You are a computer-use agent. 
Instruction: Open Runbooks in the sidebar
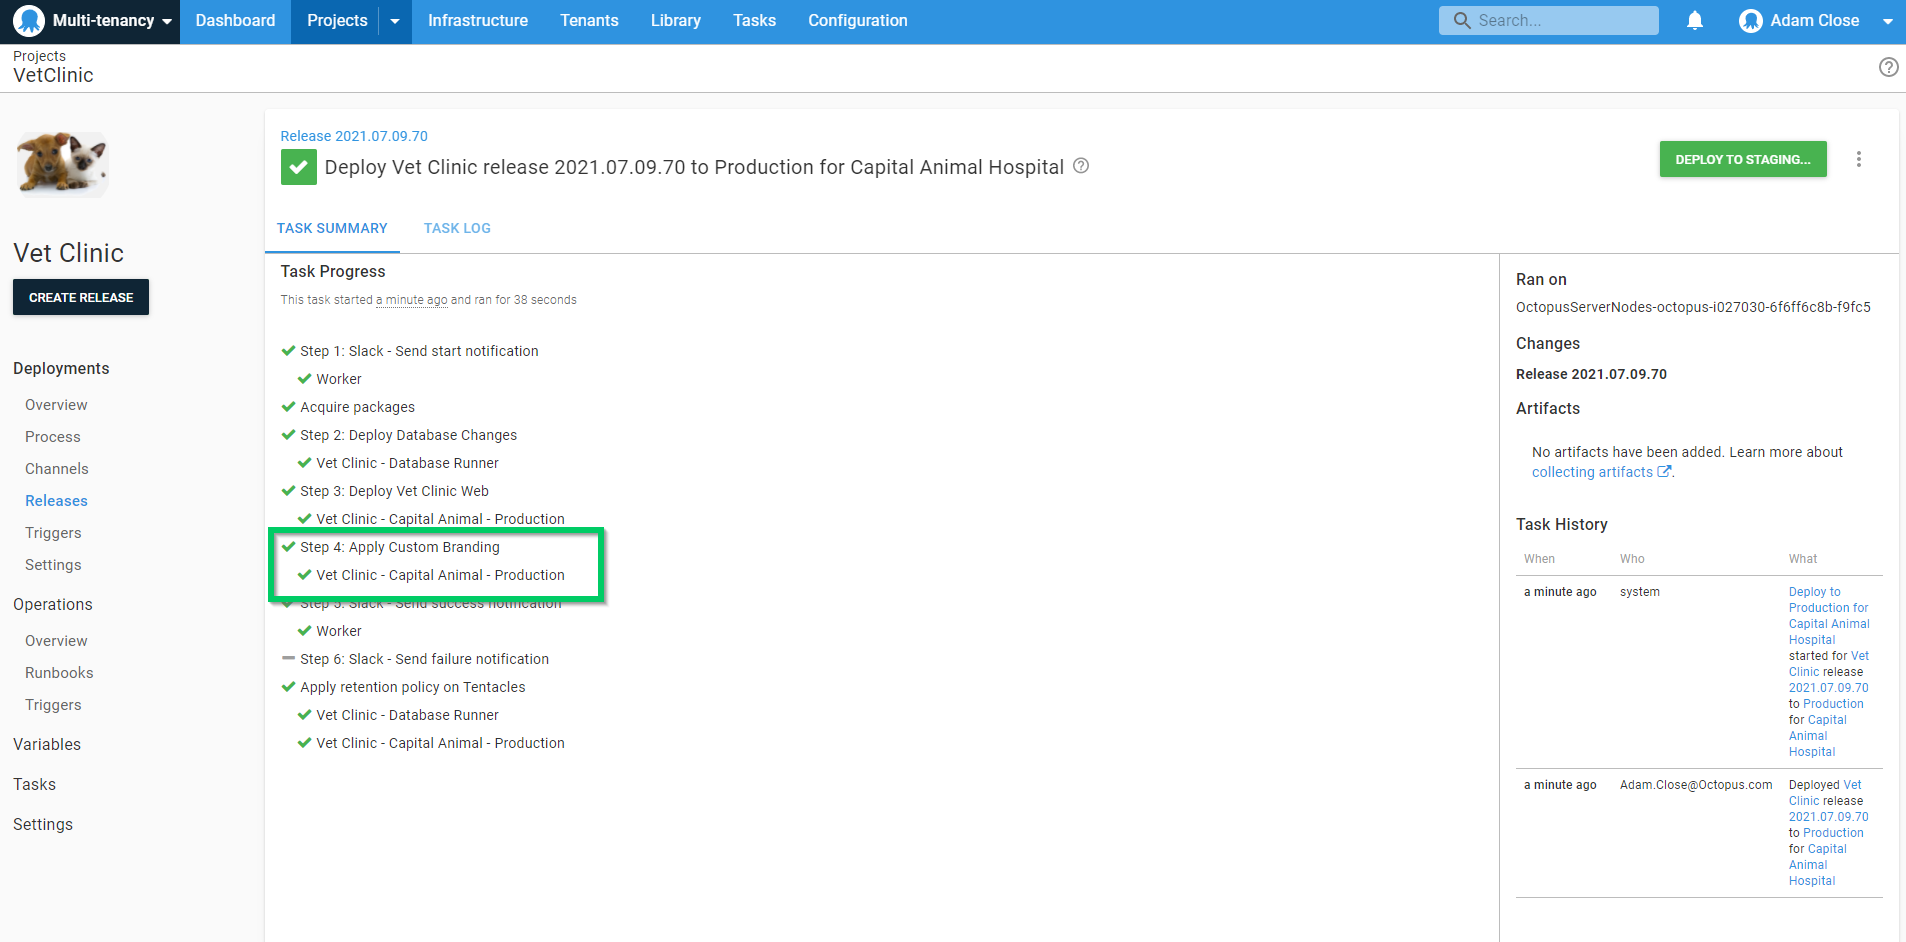click(x=59, y=673)
